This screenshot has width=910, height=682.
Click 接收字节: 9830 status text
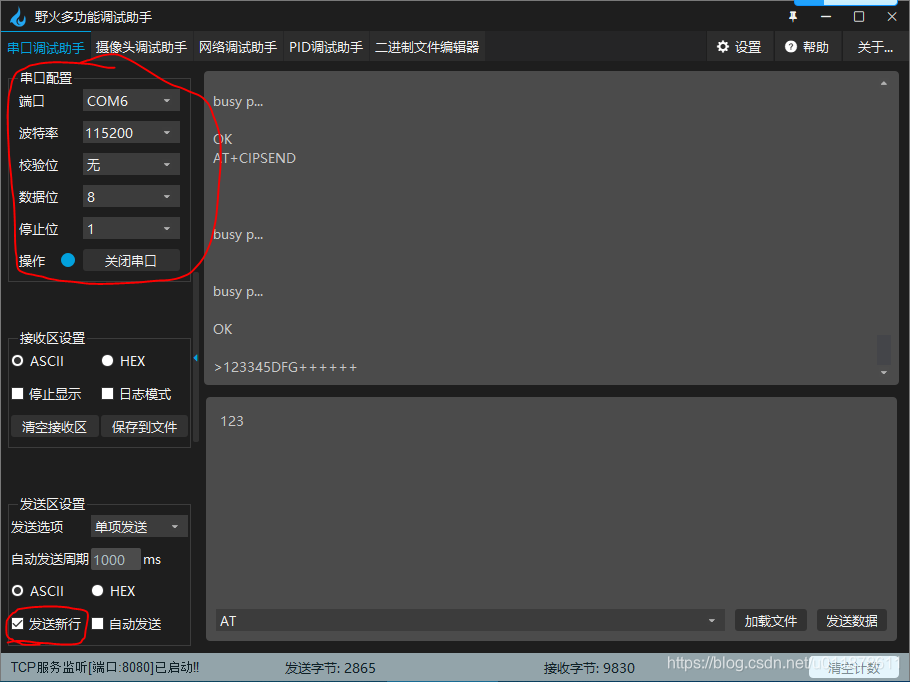coord(589,668)
